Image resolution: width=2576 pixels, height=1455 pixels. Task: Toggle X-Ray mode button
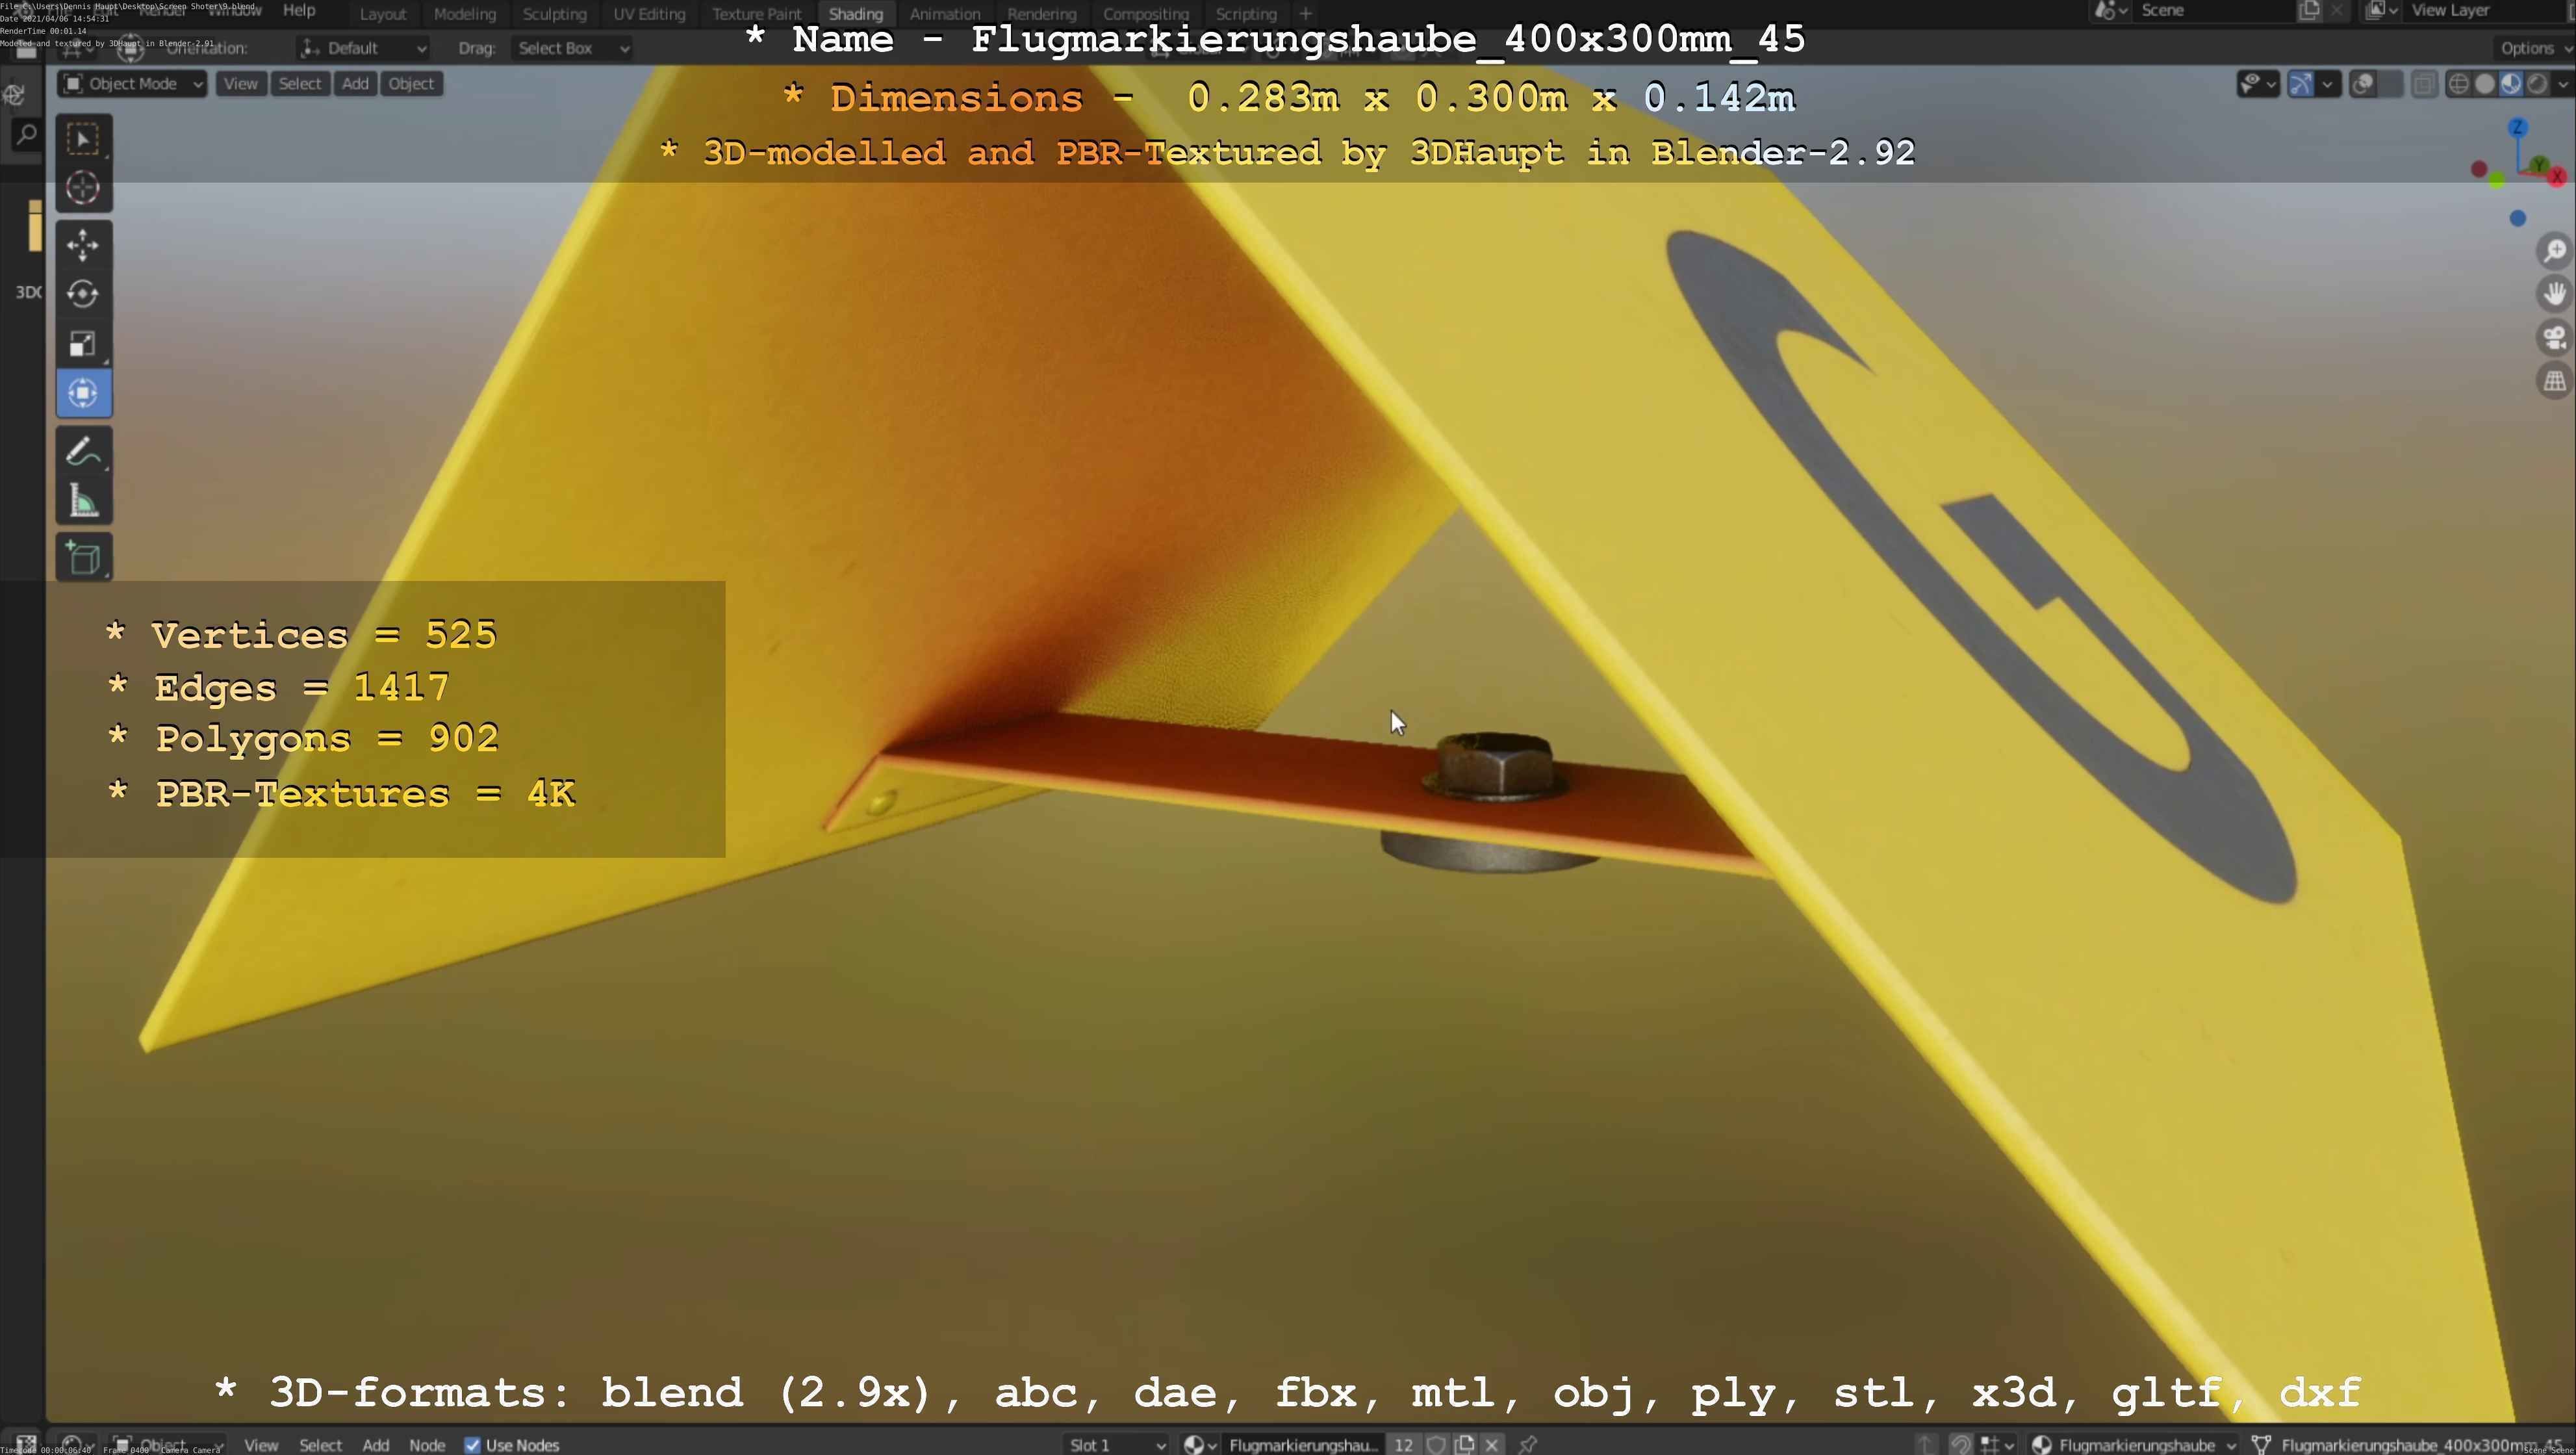(2424, 84)
